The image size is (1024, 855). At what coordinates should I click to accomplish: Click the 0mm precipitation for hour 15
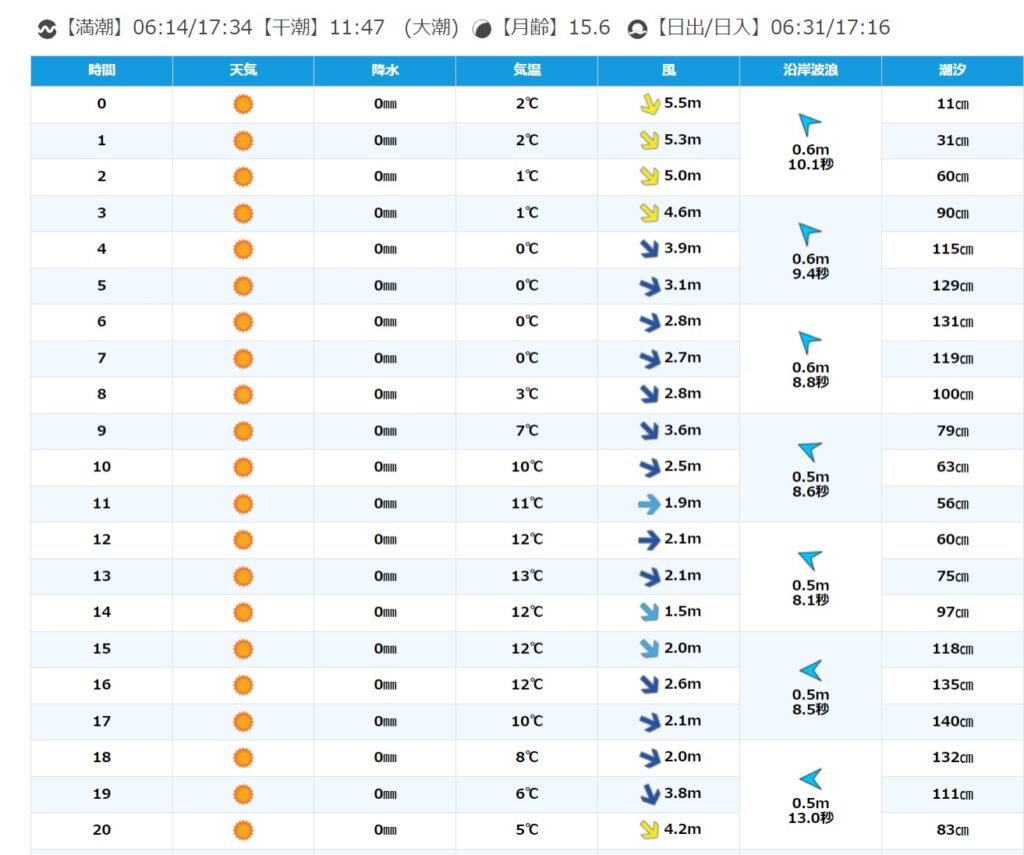point(385,649)
